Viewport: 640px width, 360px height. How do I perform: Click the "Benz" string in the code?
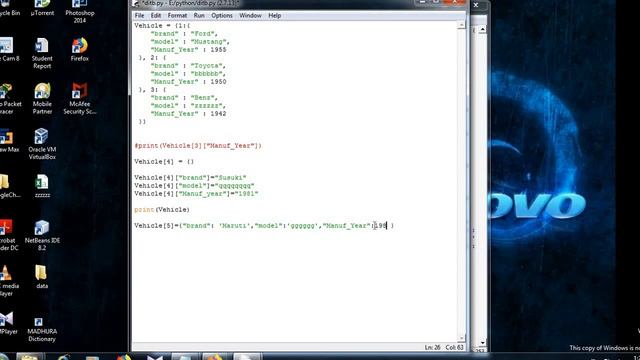pos(204,98)
